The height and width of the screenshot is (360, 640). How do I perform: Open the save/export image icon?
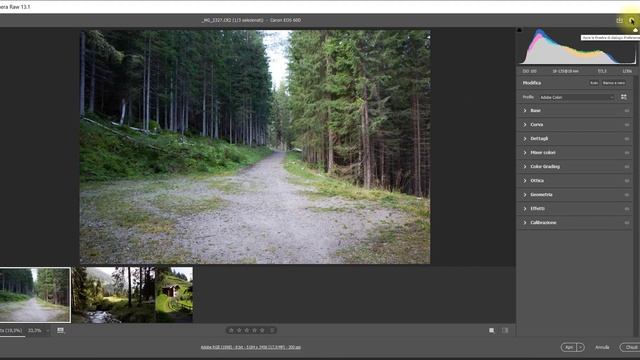(x=619, y=20)
